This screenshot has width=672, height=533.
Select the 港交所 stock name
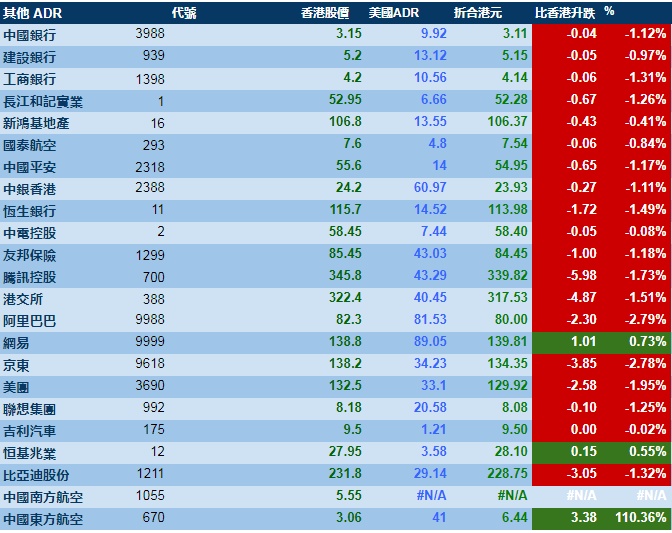23,299
